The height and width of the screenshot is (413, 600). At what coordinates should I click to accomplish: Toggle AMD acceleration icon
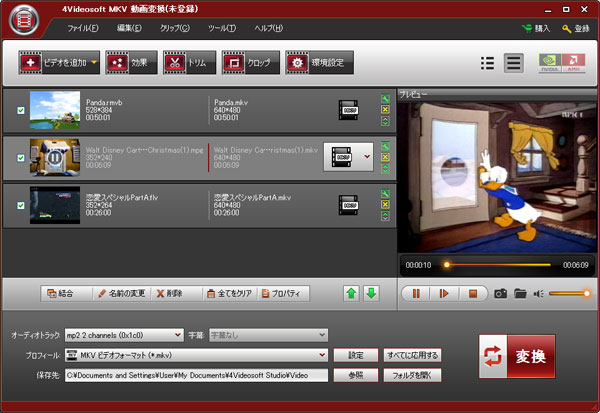click(x=574, y=63)
